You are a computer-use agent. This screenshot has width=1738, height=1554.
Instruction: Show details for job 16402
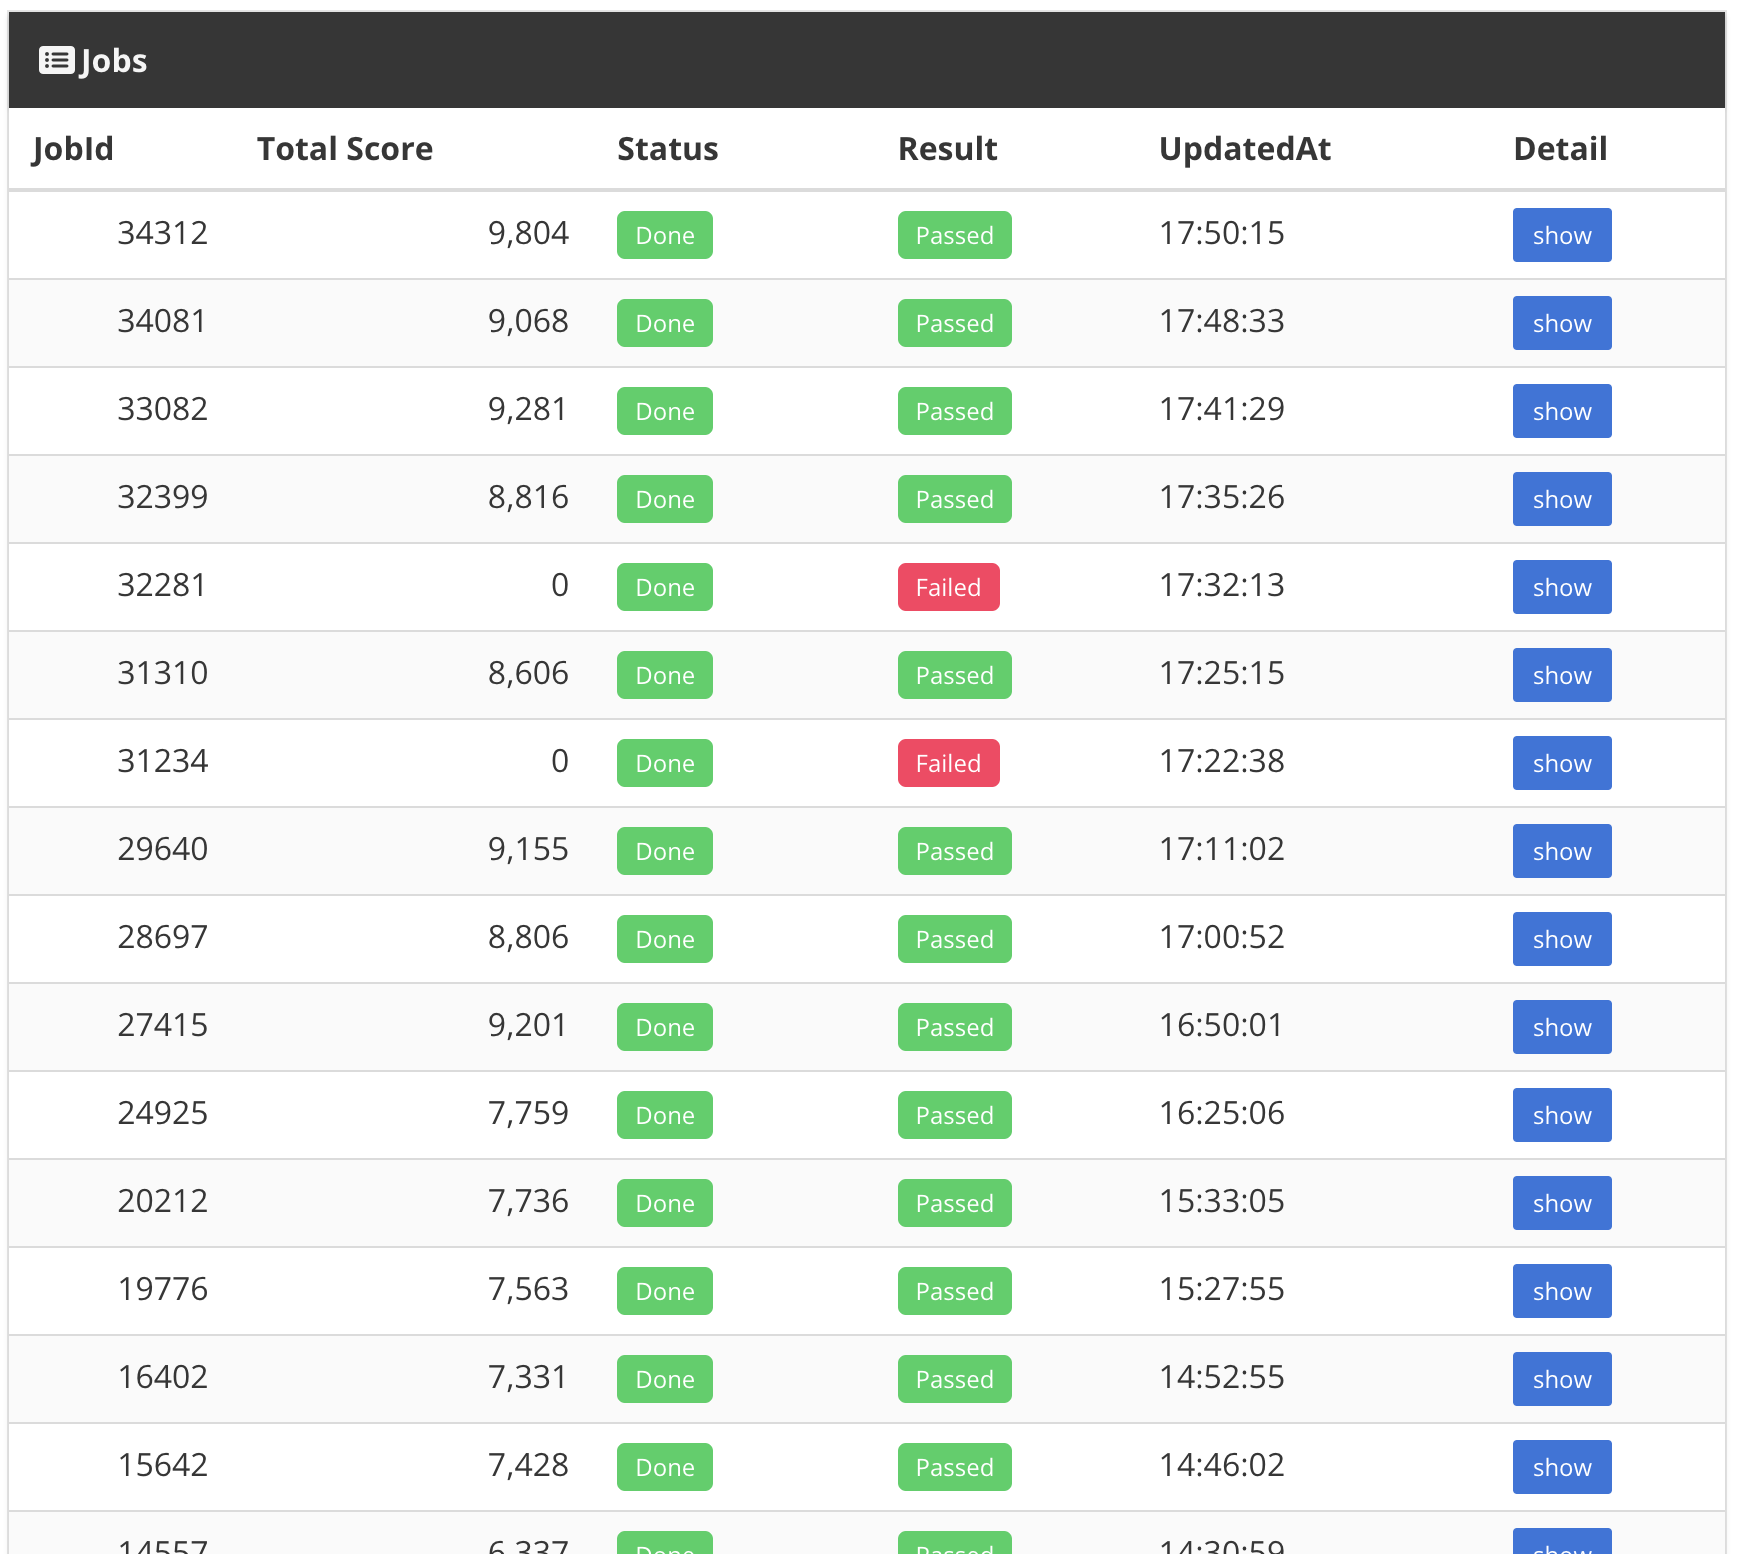tap(1562, 1379)
